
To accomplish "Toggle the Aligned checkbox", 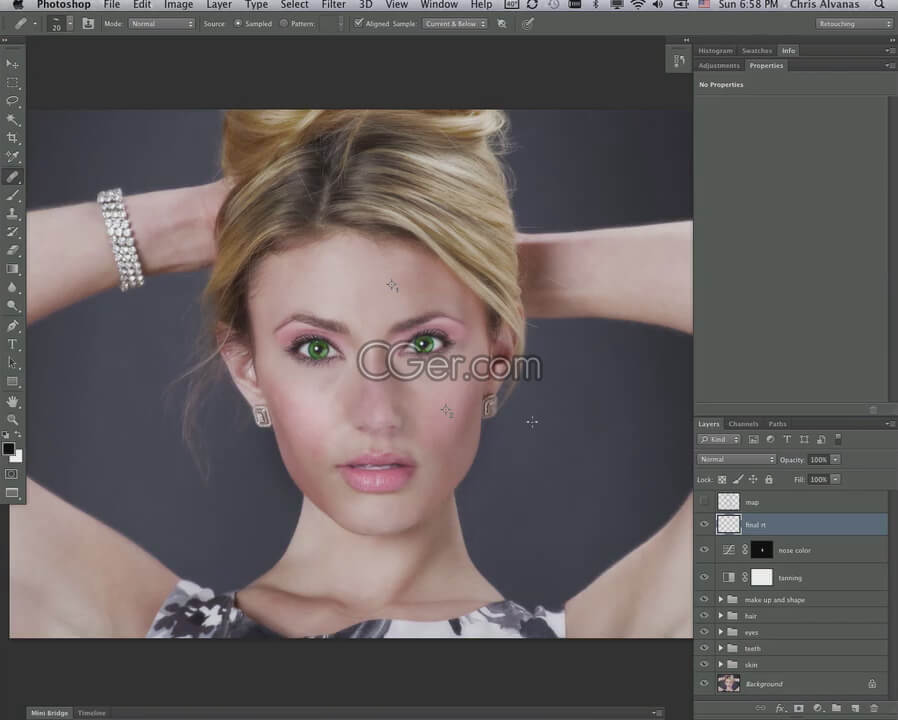I will 359,23.
